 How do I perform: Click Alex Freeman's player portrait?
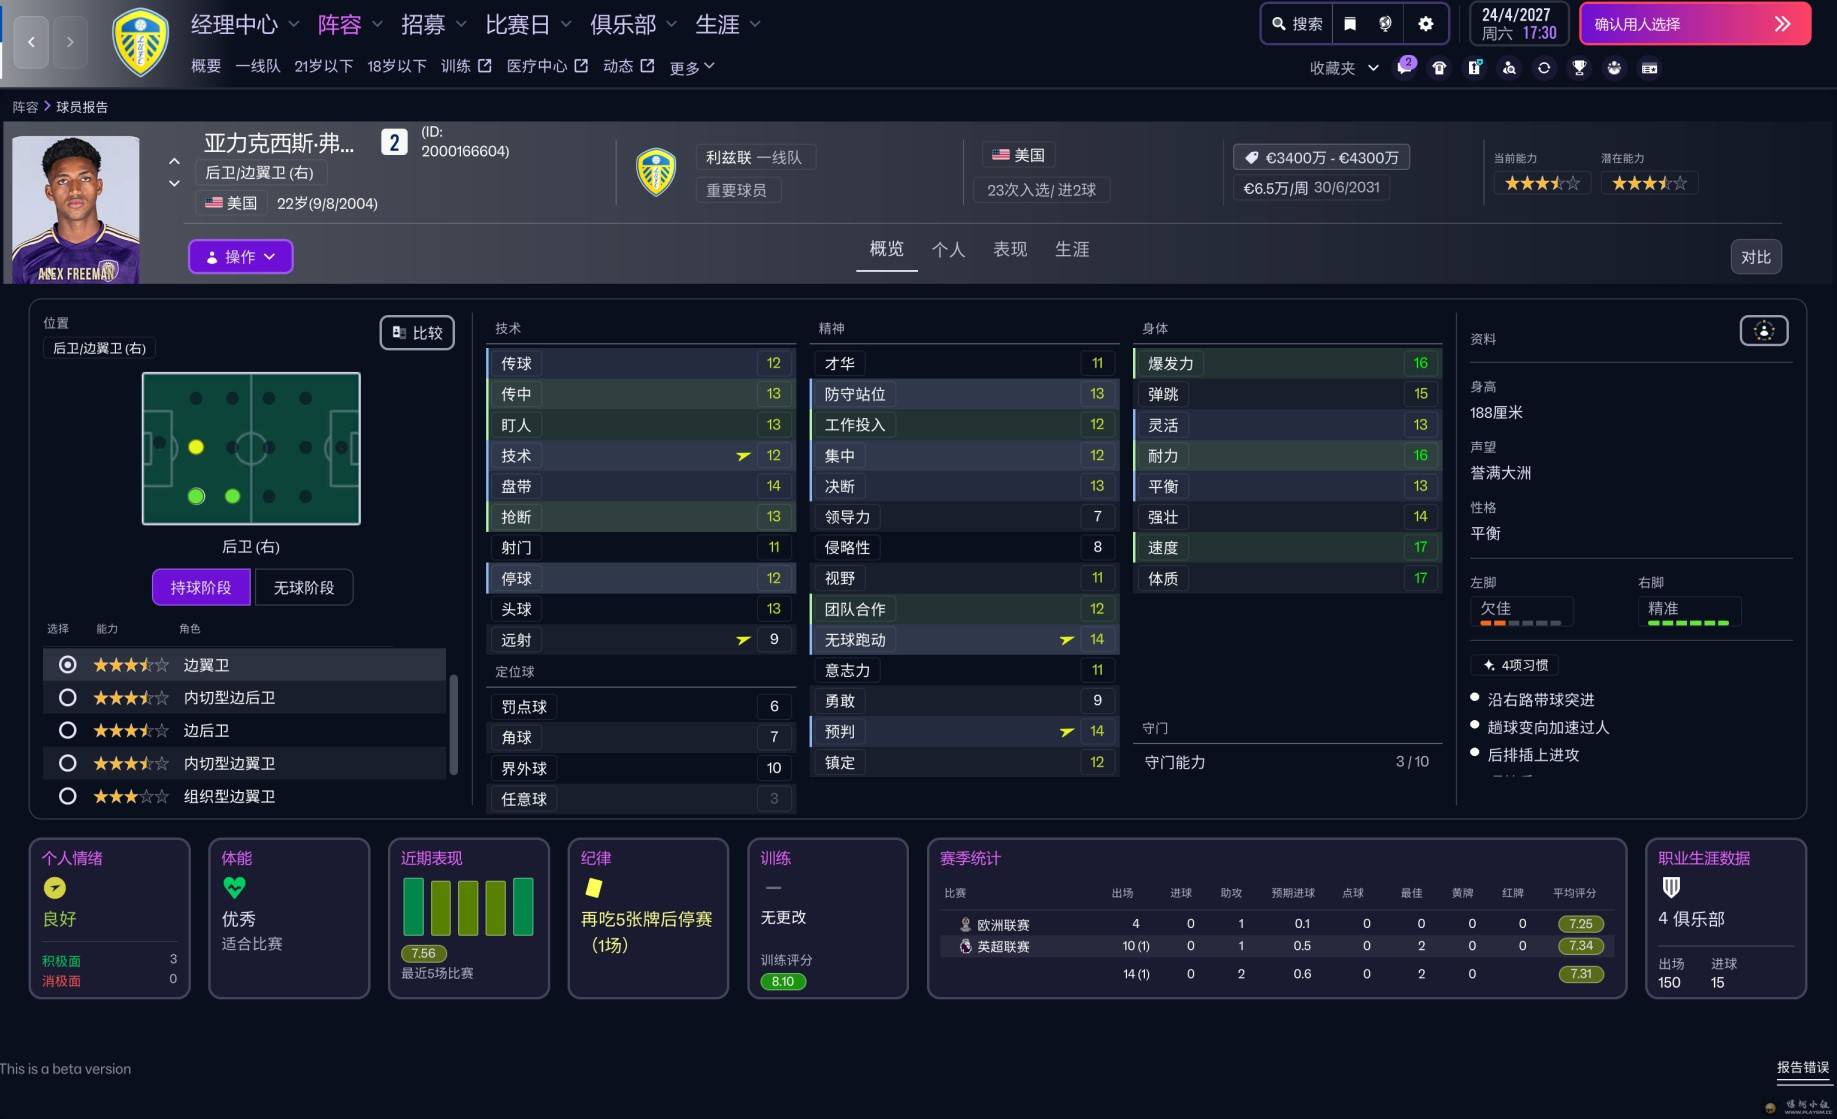click(x=76, y=210)
